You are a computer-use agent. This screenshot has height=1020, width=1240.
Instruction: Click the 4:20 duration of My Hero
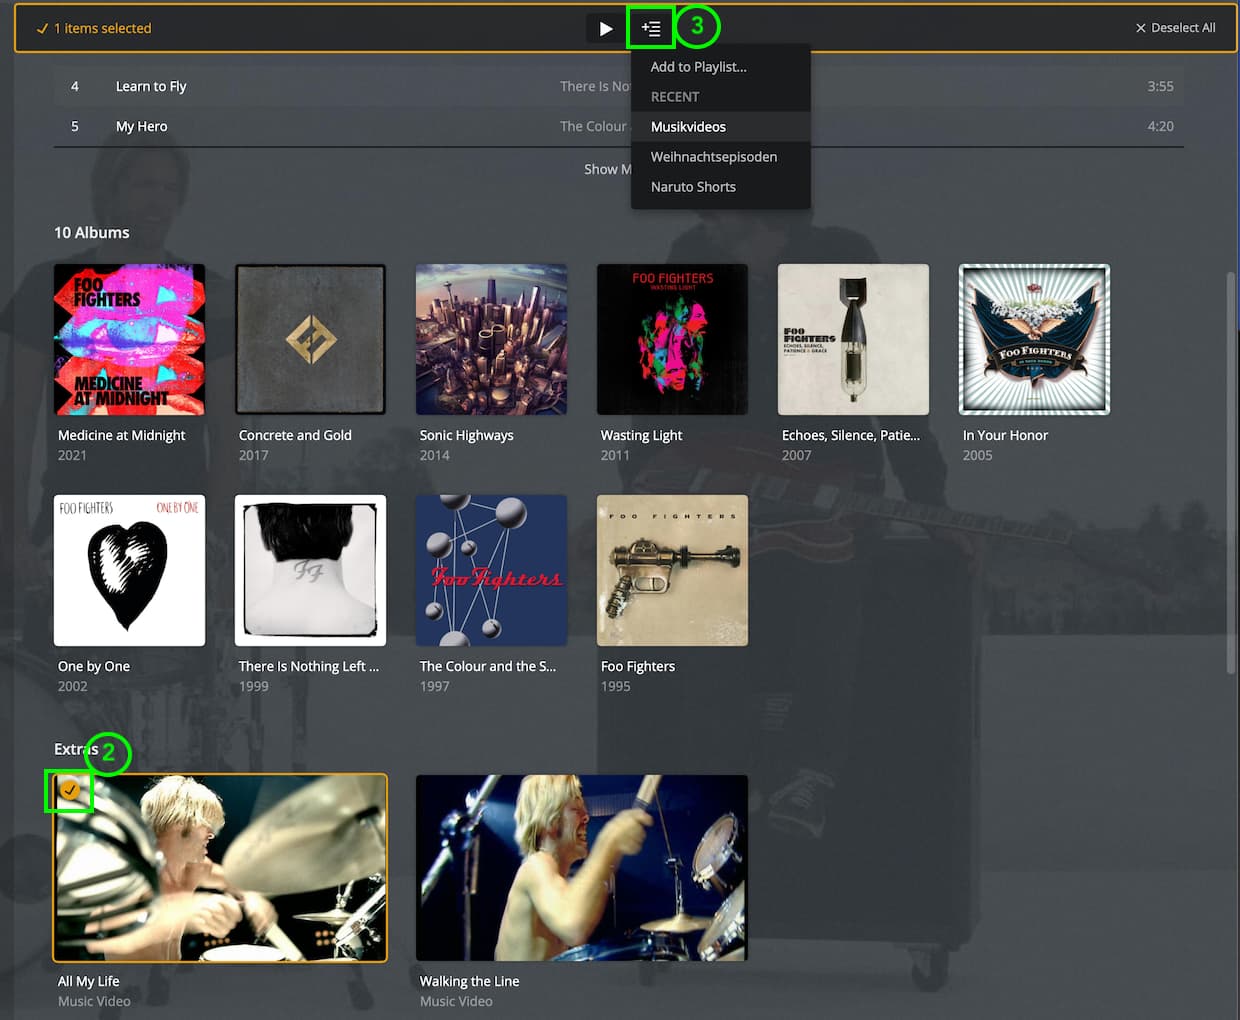coord(1160,127)
